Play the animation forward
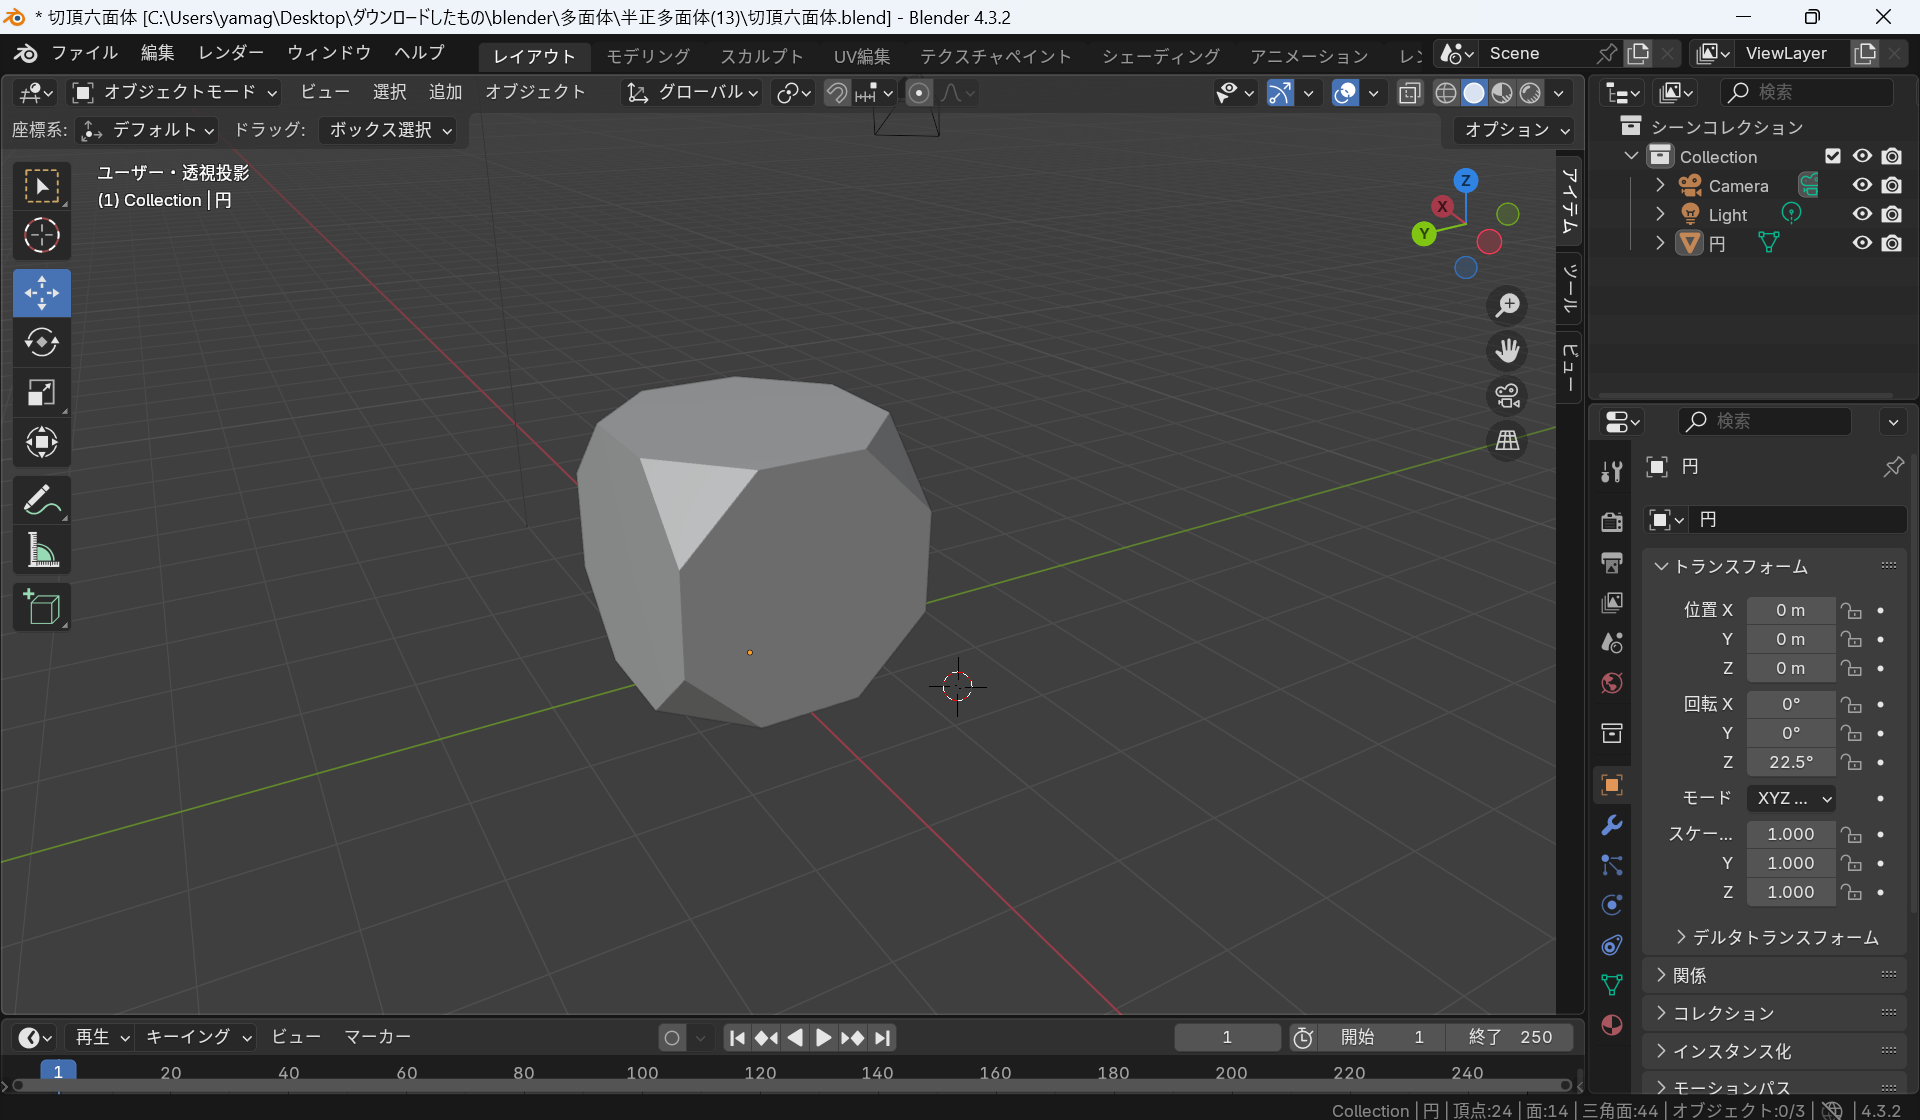The height and width of the screenshot is (1120, 1920). 823,1038
